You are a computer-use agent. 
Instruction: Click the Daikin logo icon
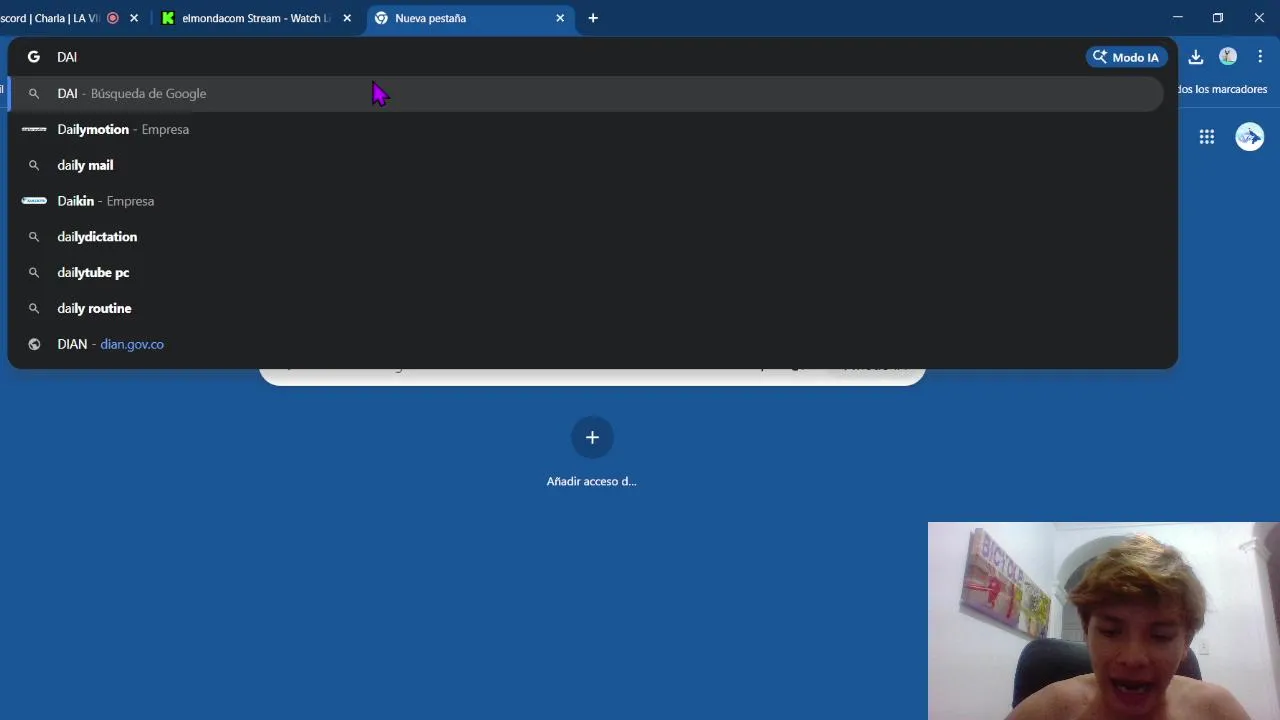point(34,201)
